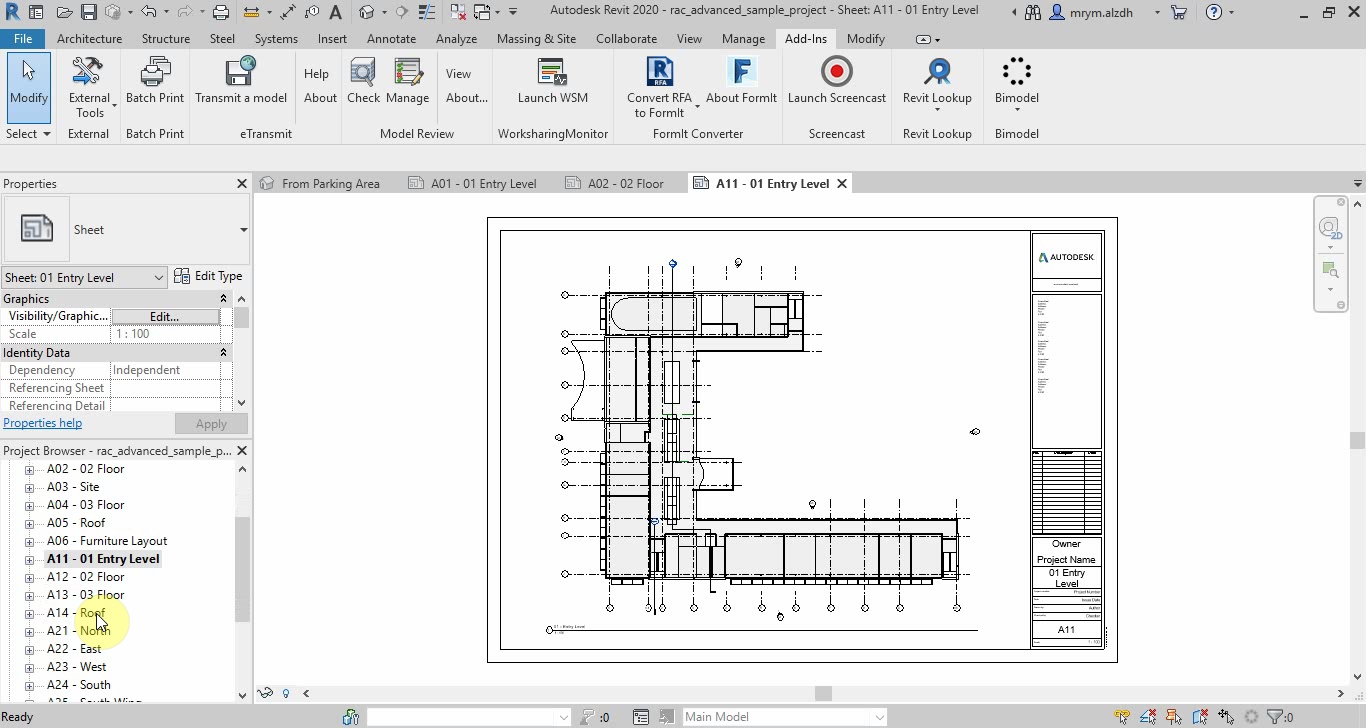Click the Visibility/Graphics Edit button
The image size is (1366, 728).
pos(164,316)
